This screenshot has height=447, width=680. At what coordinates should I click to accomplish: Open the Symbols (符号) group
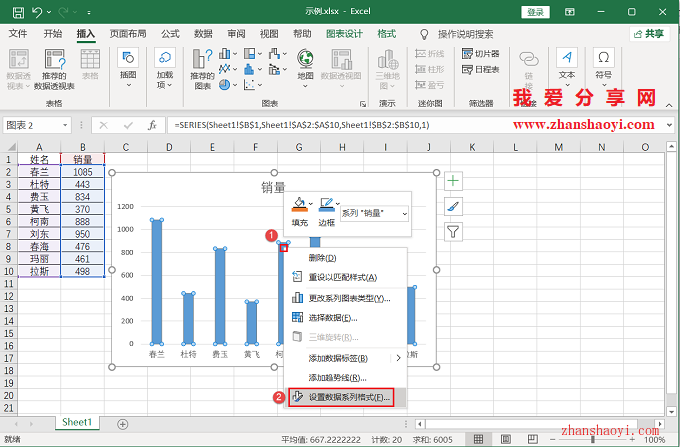pyautogui.click(x=603, y=67)
